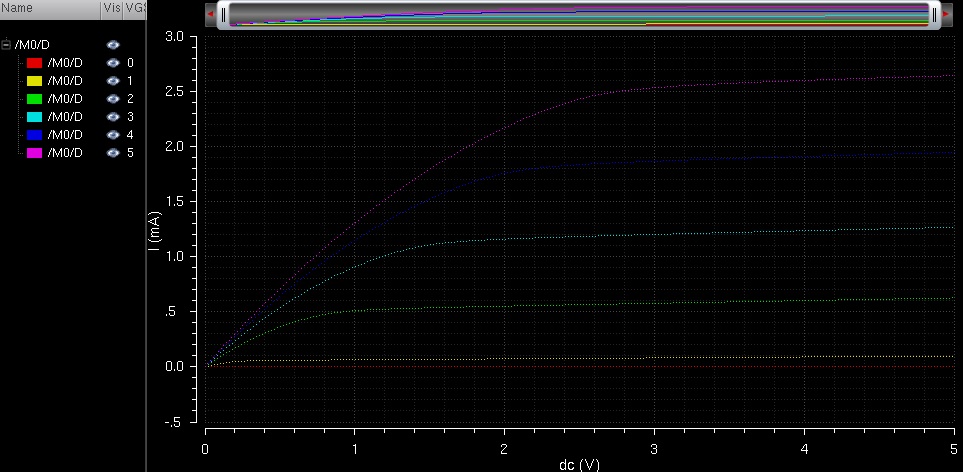Screen dimensions: 963x472
Task: Click the yellow color swatch of trace 1
Action: click(33, 81)
